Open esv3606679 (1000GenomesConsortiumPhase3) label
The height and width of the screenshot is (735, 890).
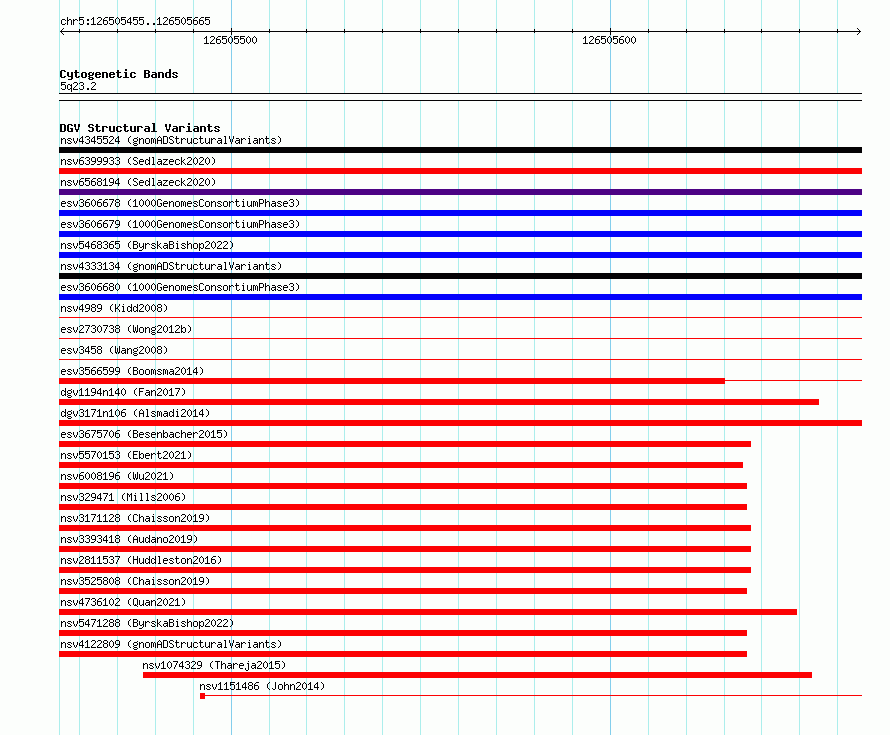(x=180, y=224)
